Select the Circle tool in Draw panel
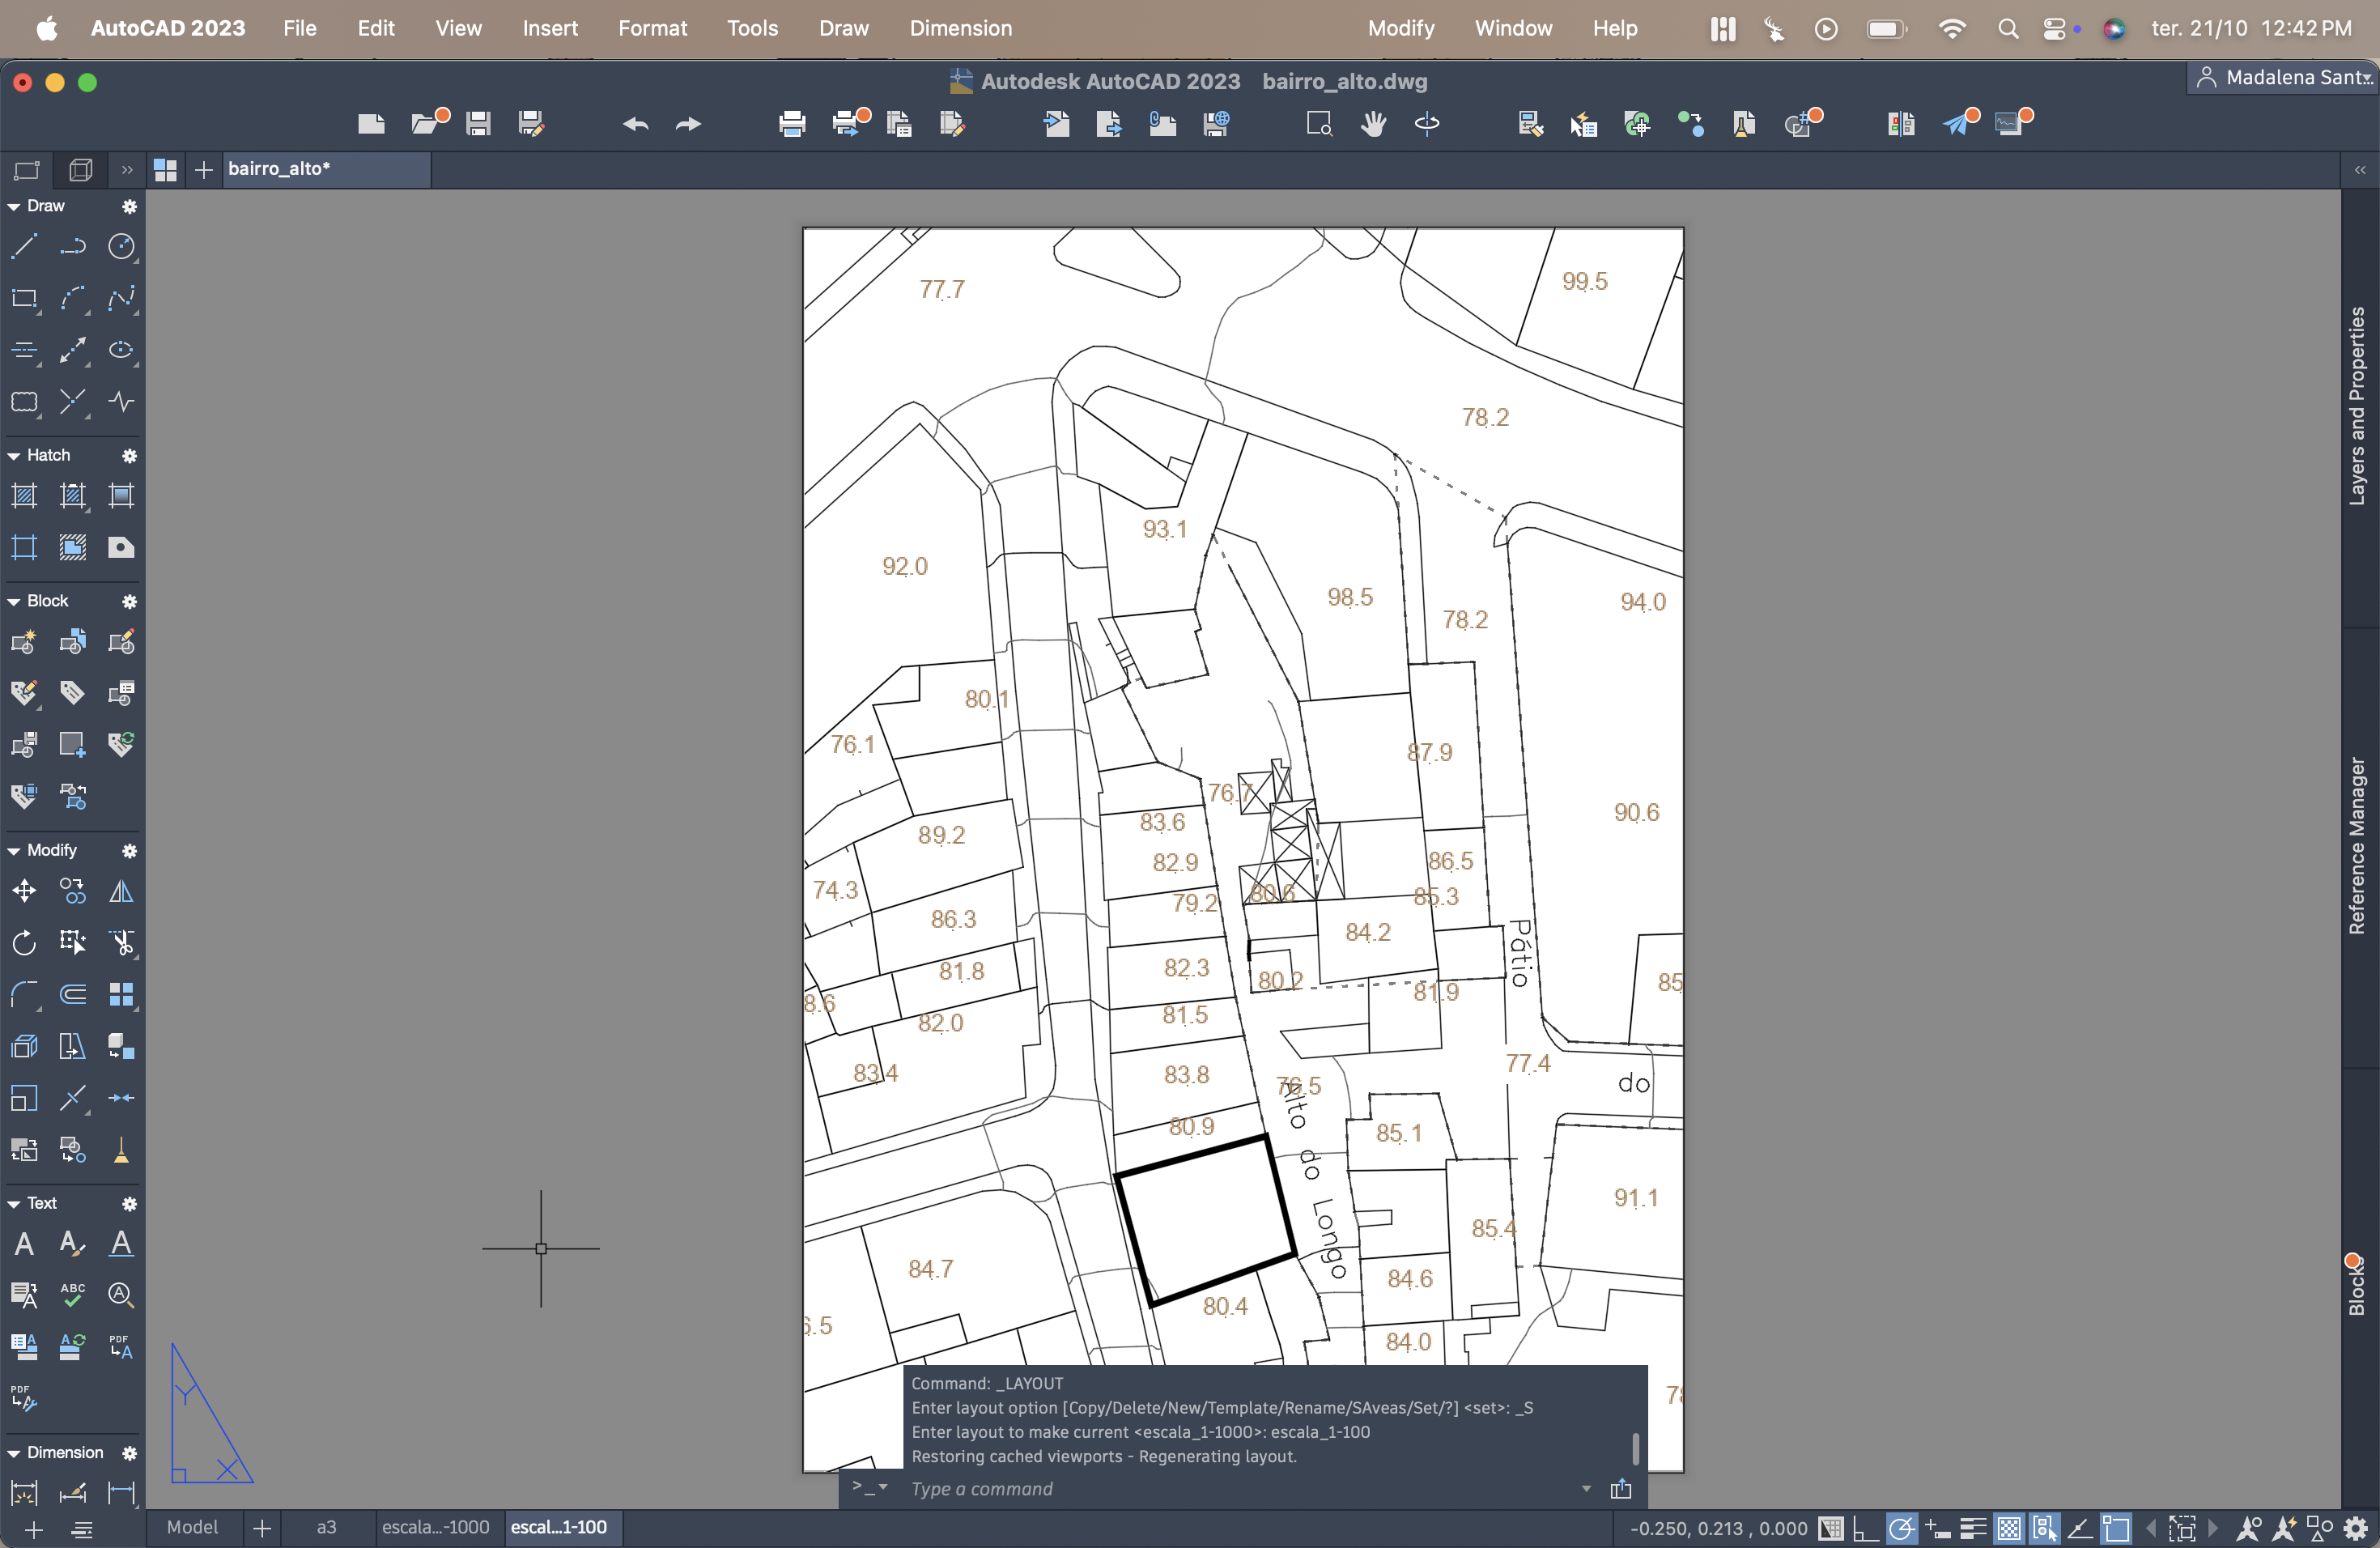Image resolution: width=2380 pixels, height=1548 pixels. [121, 246]
